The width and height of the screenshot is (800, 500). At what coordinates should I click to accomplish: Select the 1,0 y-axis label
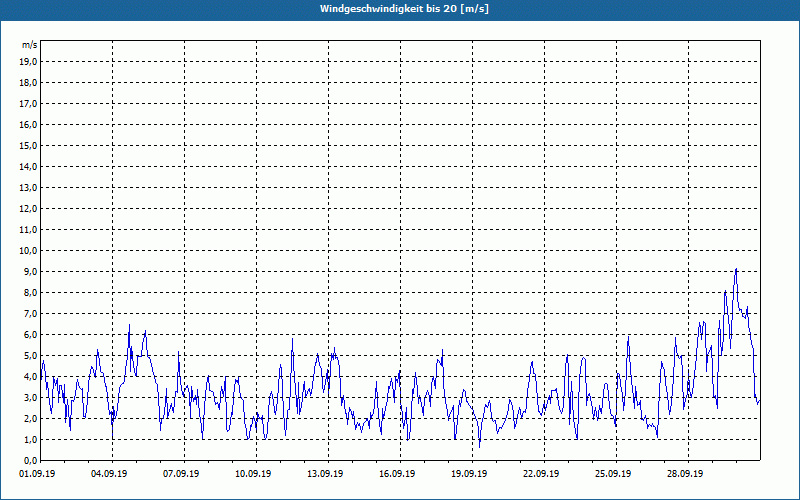[x=31, y=440]
